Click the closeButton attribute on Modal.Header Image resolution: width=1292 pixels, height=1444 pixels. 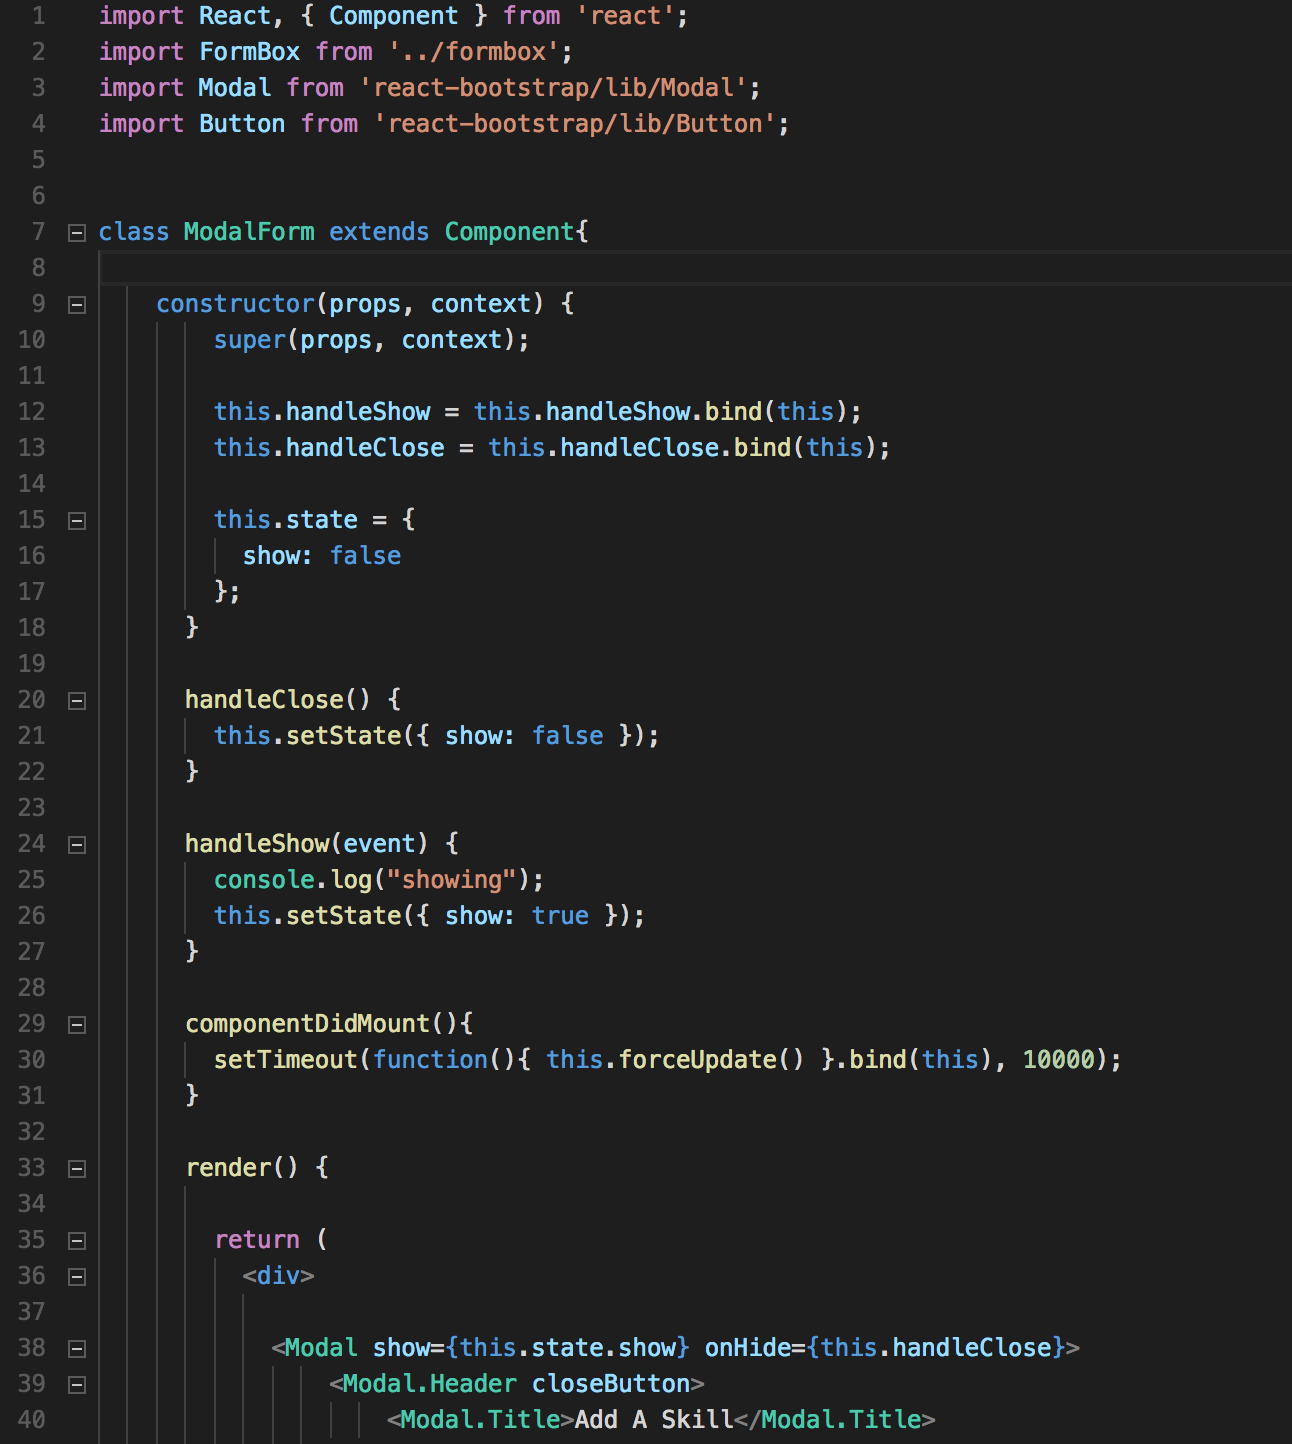coord(613,1383)
